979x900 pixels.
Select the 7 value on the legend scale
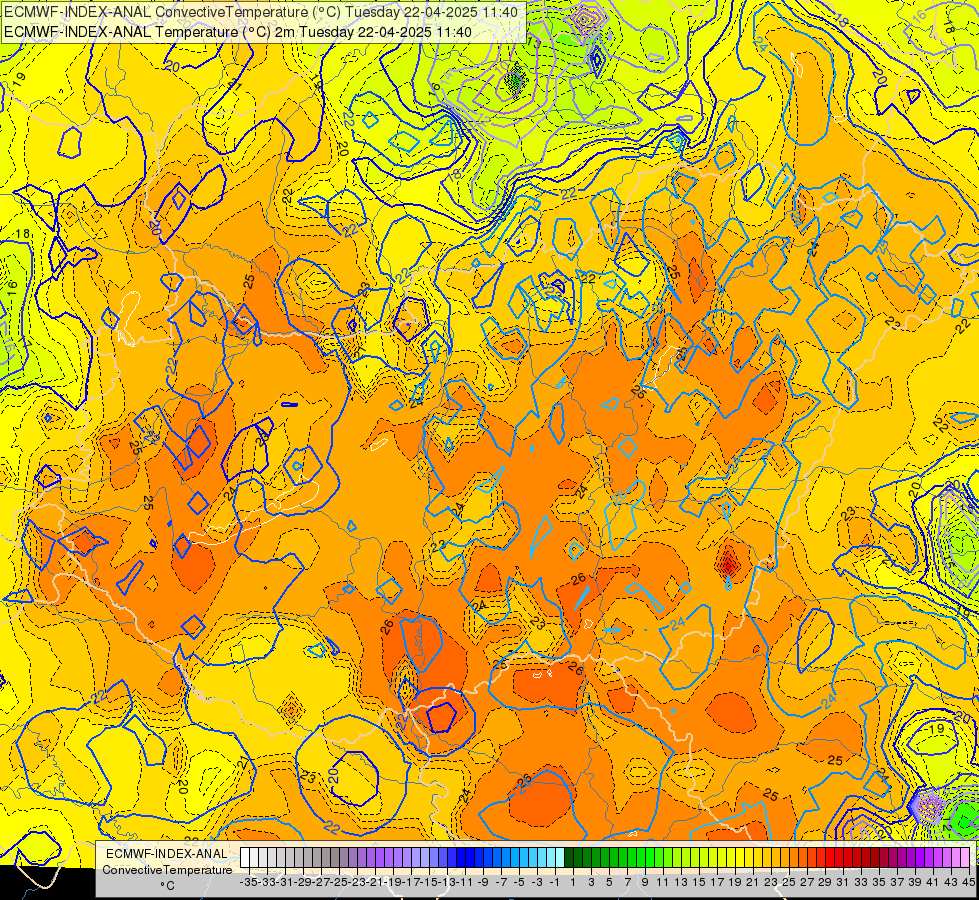click(x=627, y=882)
